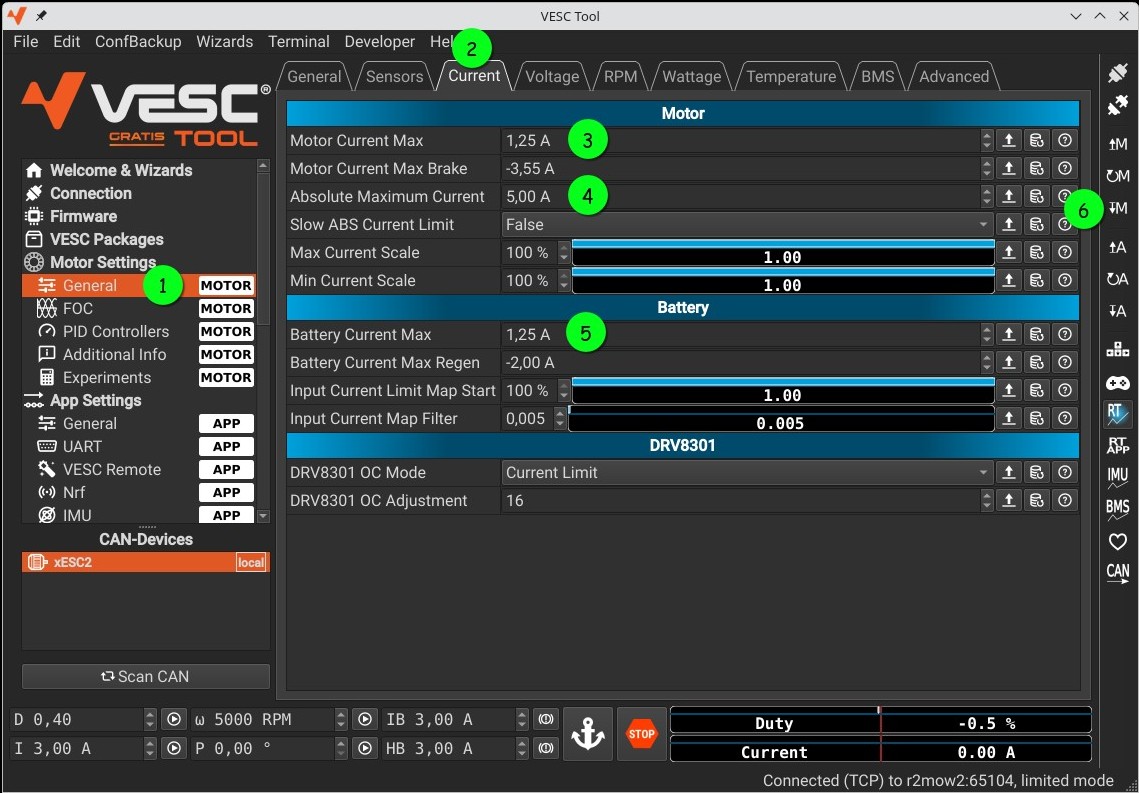Switch to the Voltage tab
The width and height of the screenshot is (1139, 793).
pyautogui.click(x=552, y=77)
